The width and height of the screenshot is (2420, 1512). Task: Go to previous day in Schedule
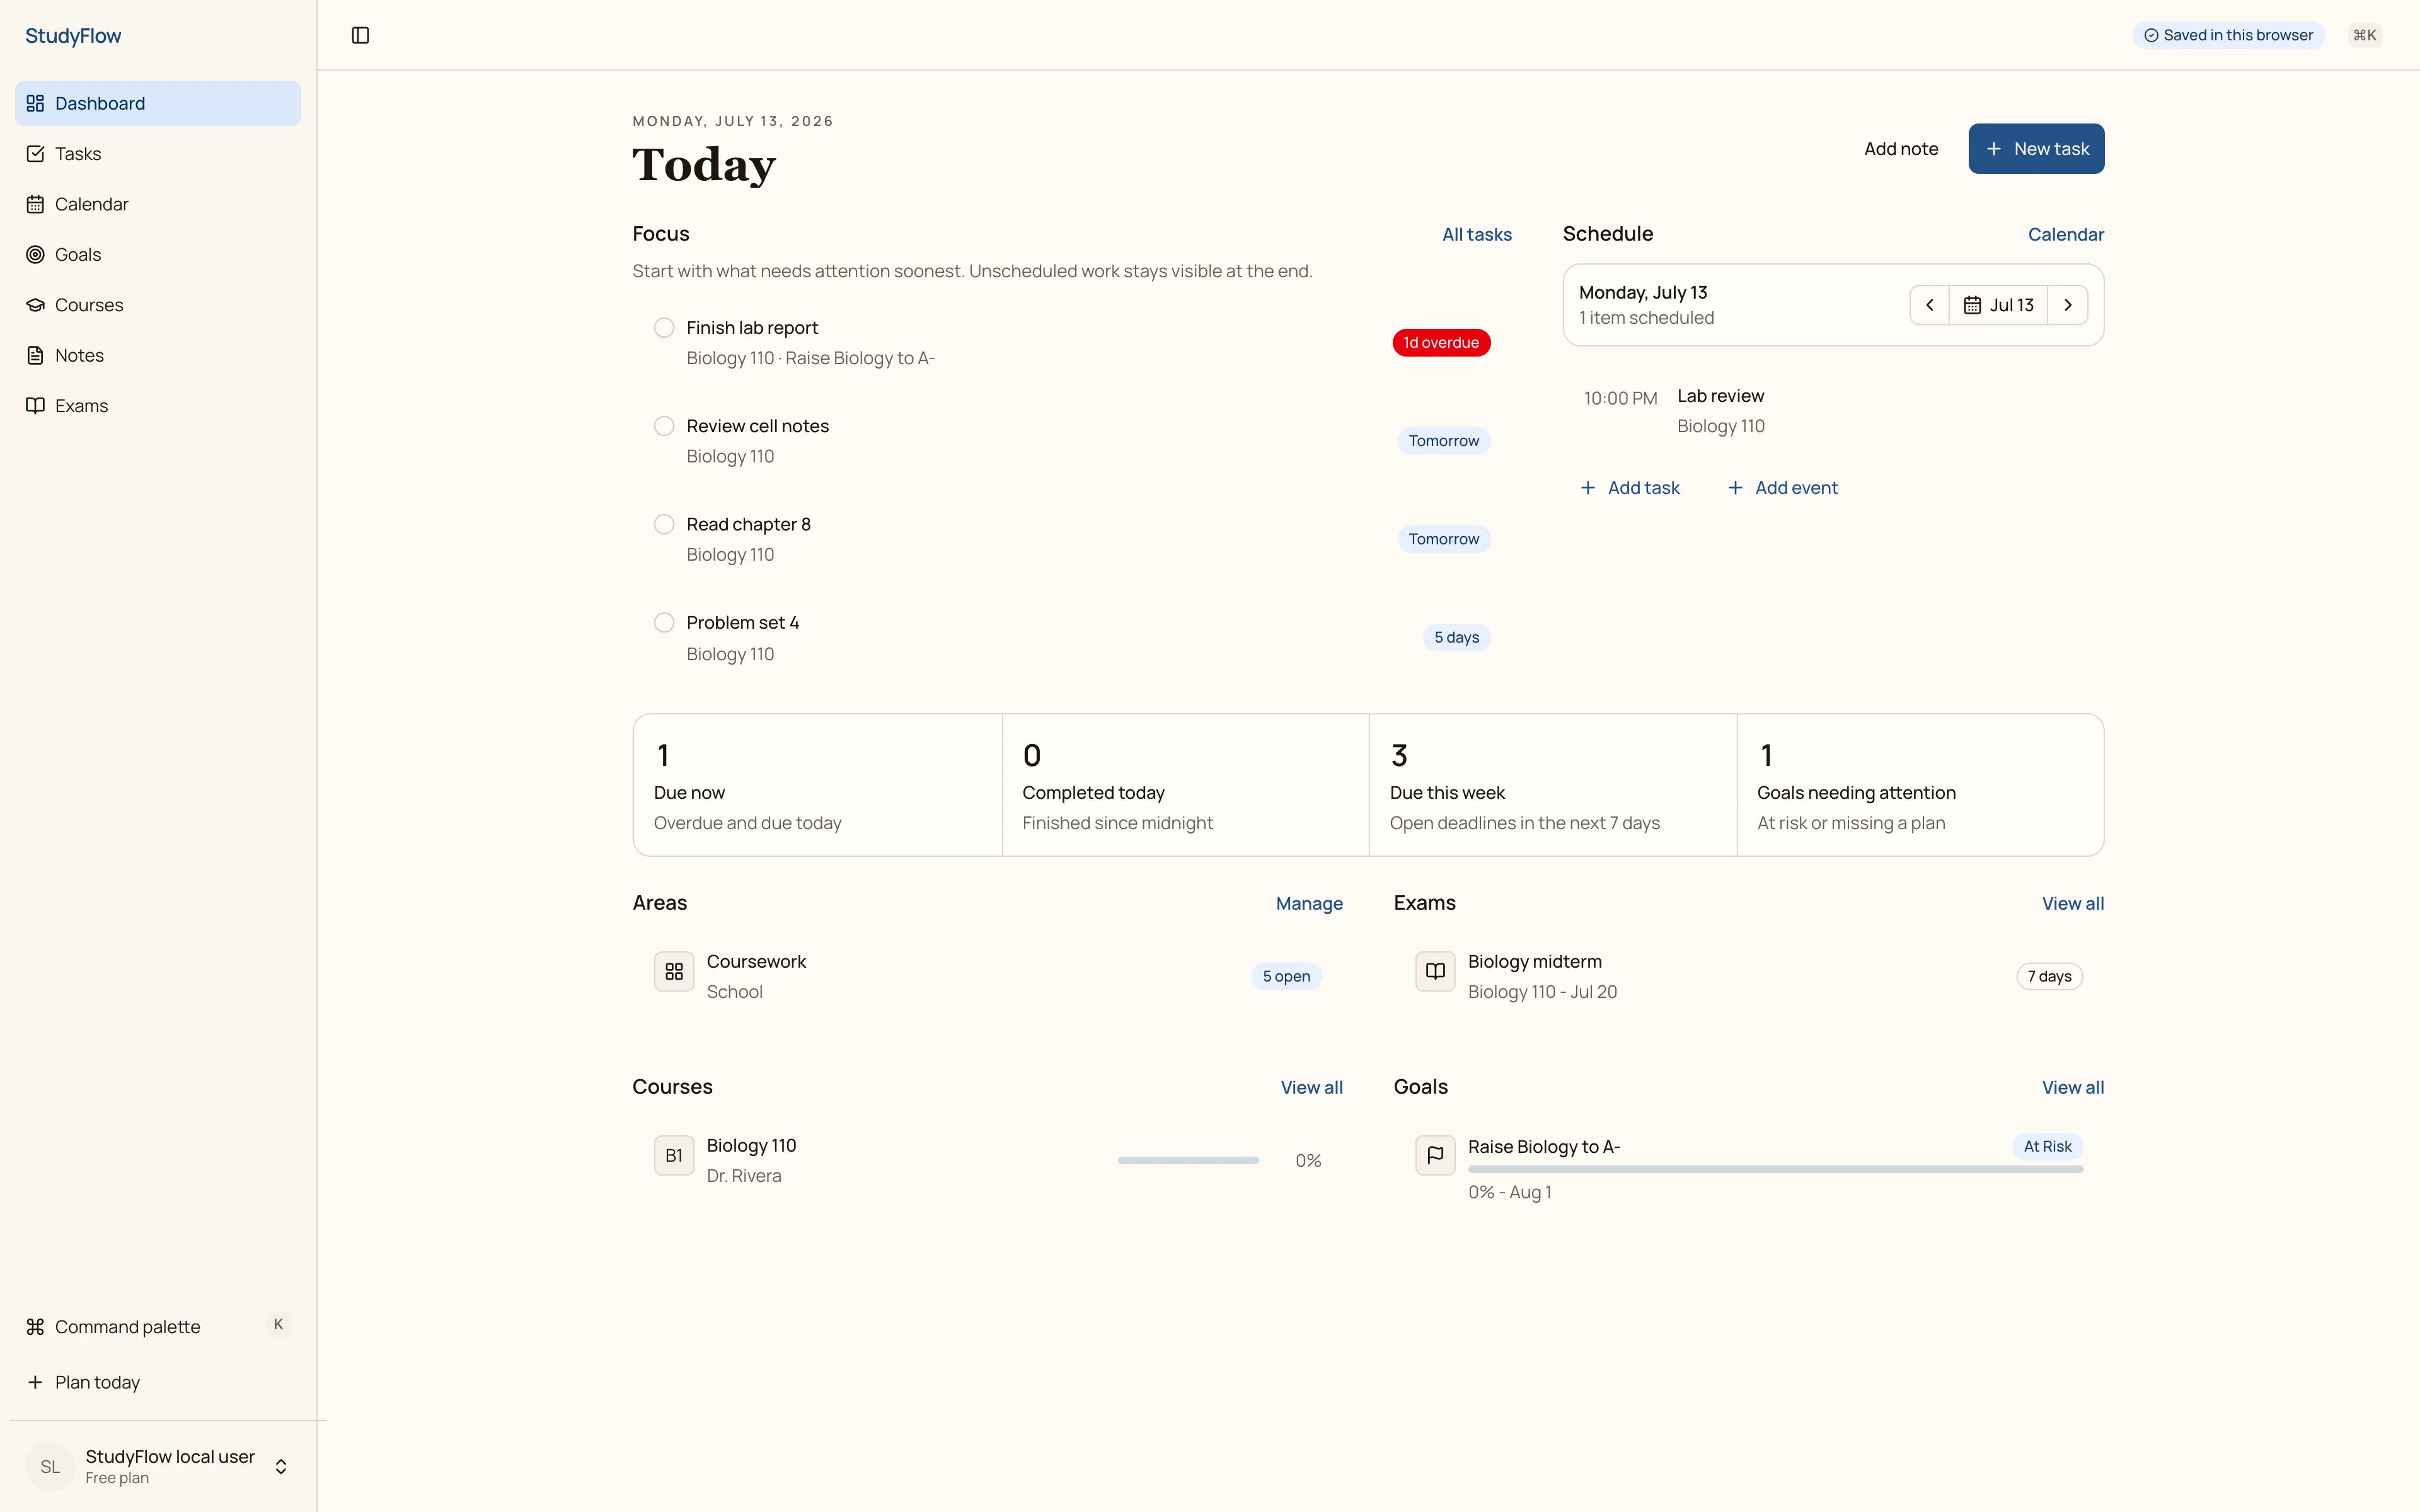(1930, 305)
